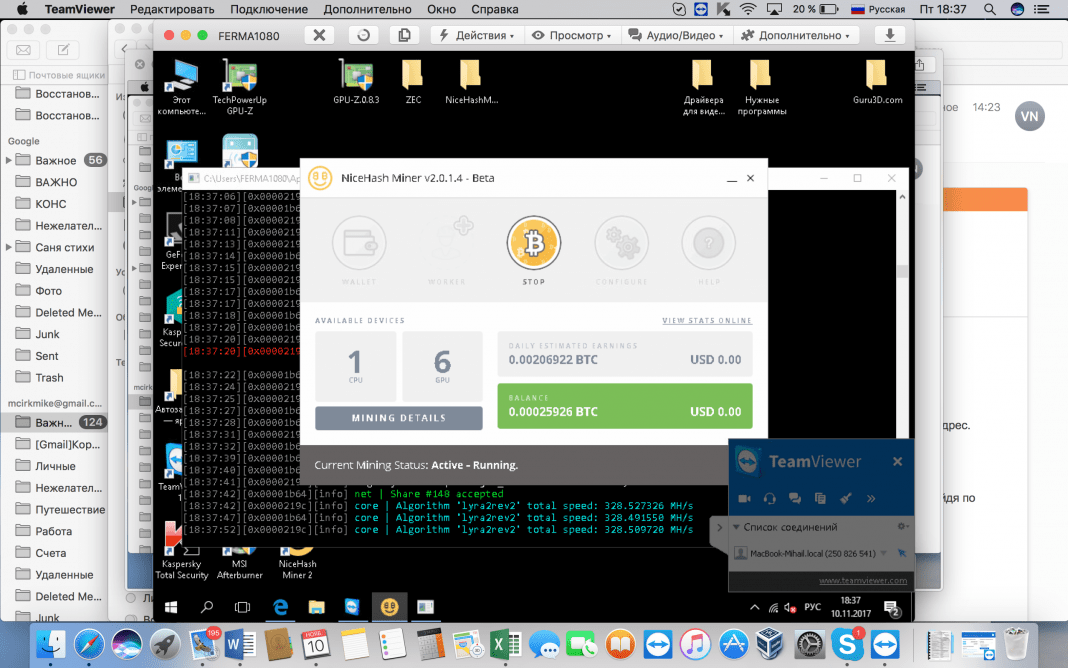Viewport: 1068px width, 668px height.
Task: Start video in TeamViewer panel camera icon
Action: point(745,498)
